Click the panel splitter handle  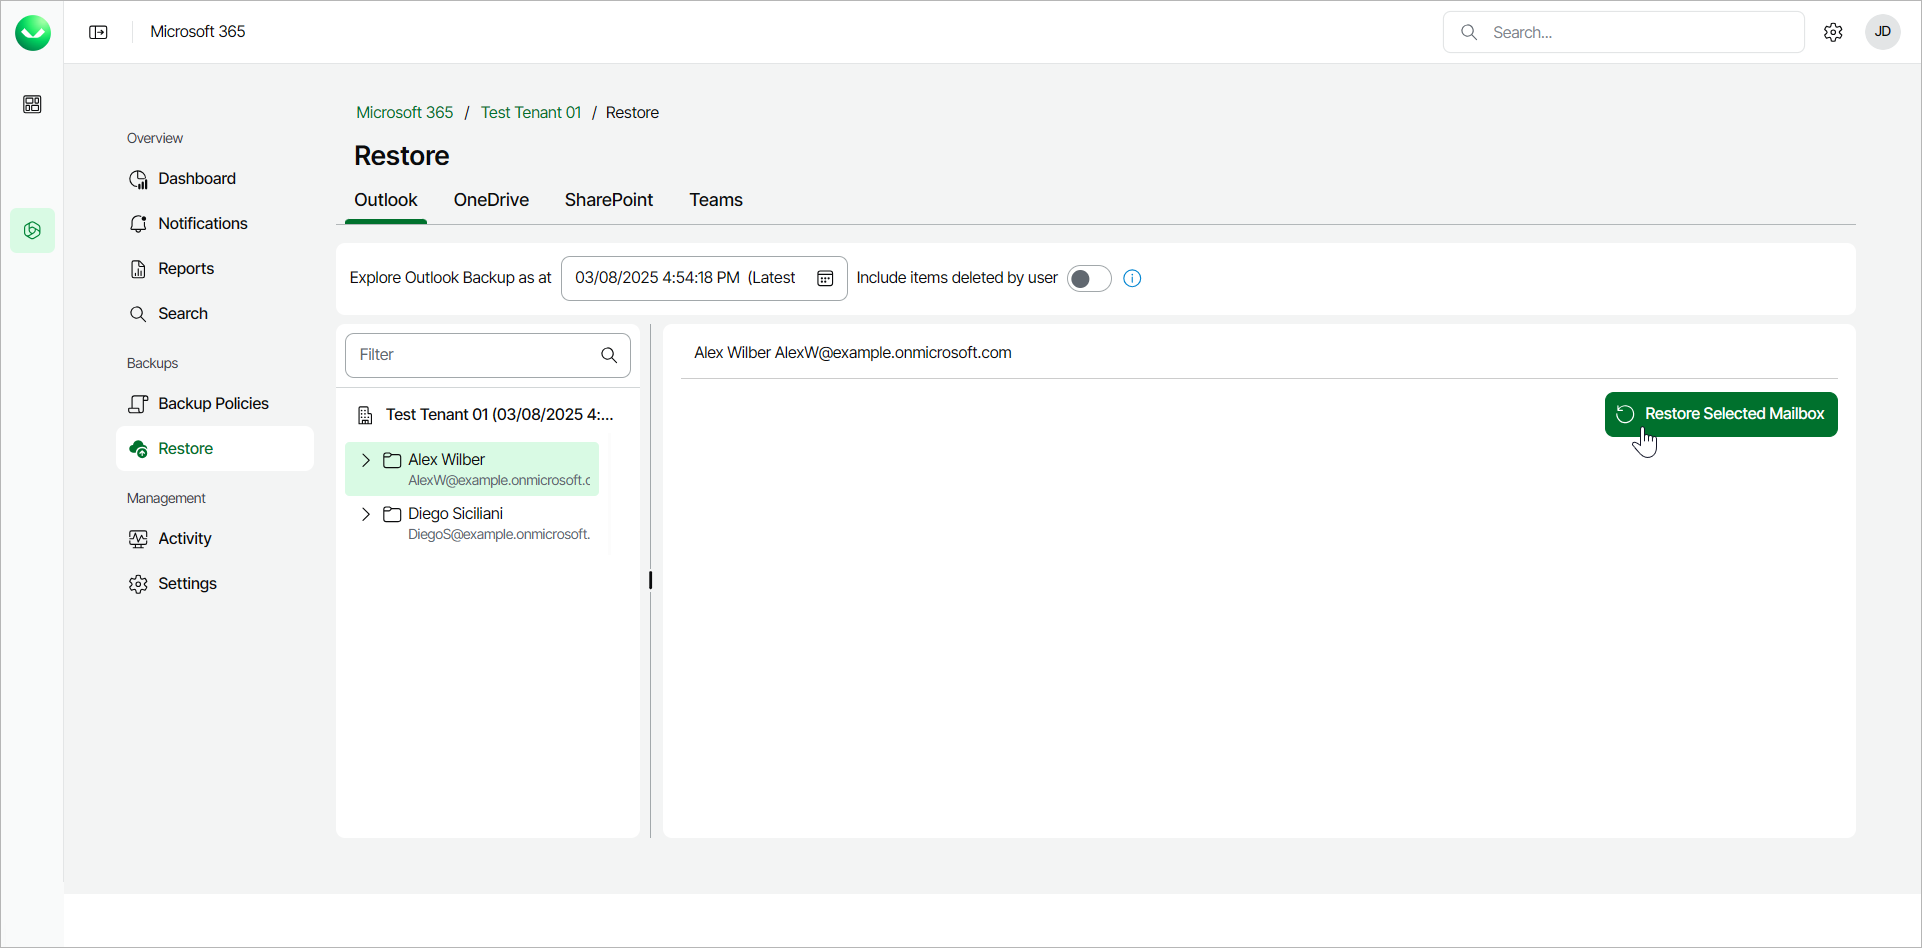650,580
